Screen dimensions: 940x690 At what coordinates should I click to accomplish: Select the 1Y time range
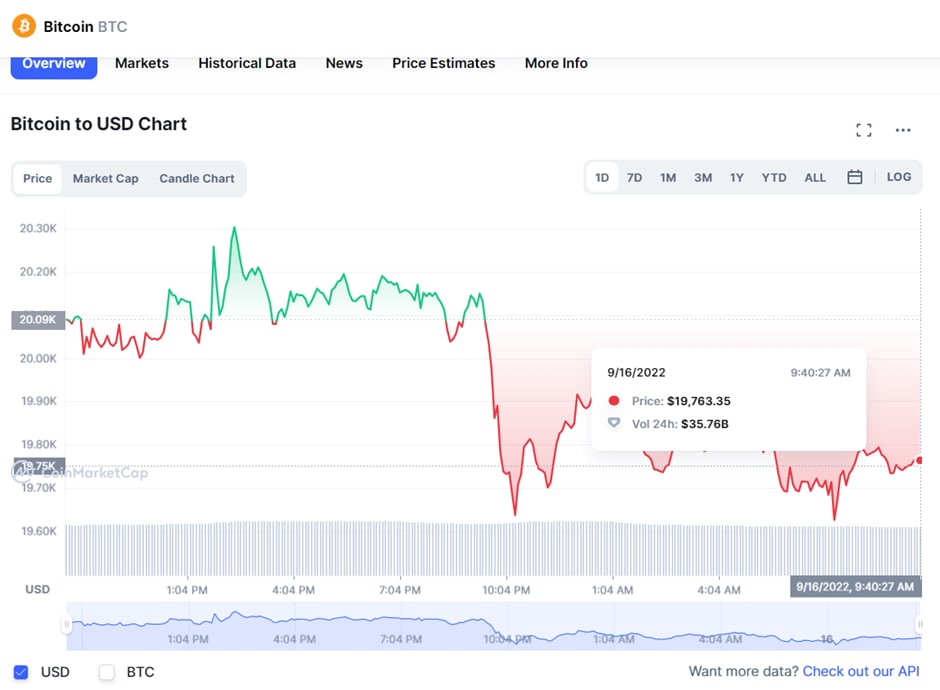(737, 177)
